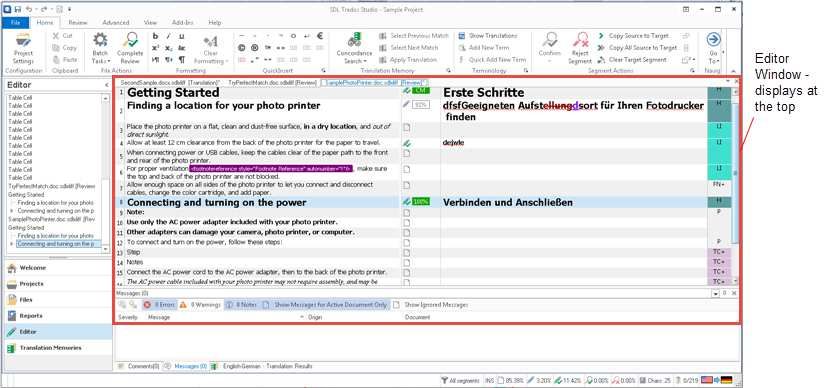Viewport: 824px width, 388px height.
Task: Toggle the Warnings filter in Messages
Action: (x=200, y=304)
